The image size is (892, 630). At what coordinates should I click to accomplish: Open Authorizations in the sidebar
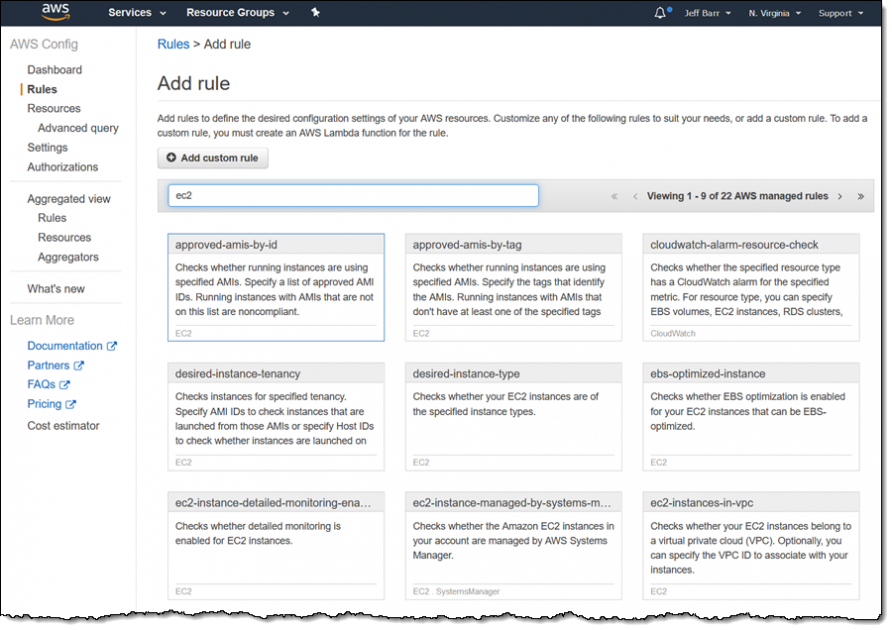[x=63, y=167]
